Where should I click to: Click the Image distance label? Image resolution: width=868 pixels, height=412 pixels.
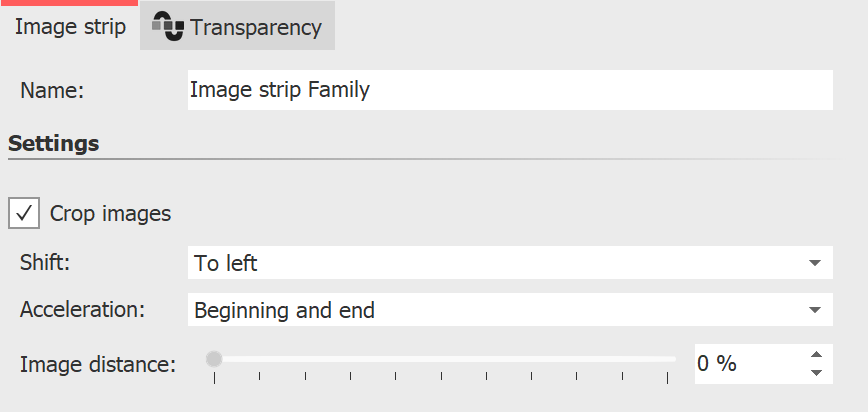[97, 364]
